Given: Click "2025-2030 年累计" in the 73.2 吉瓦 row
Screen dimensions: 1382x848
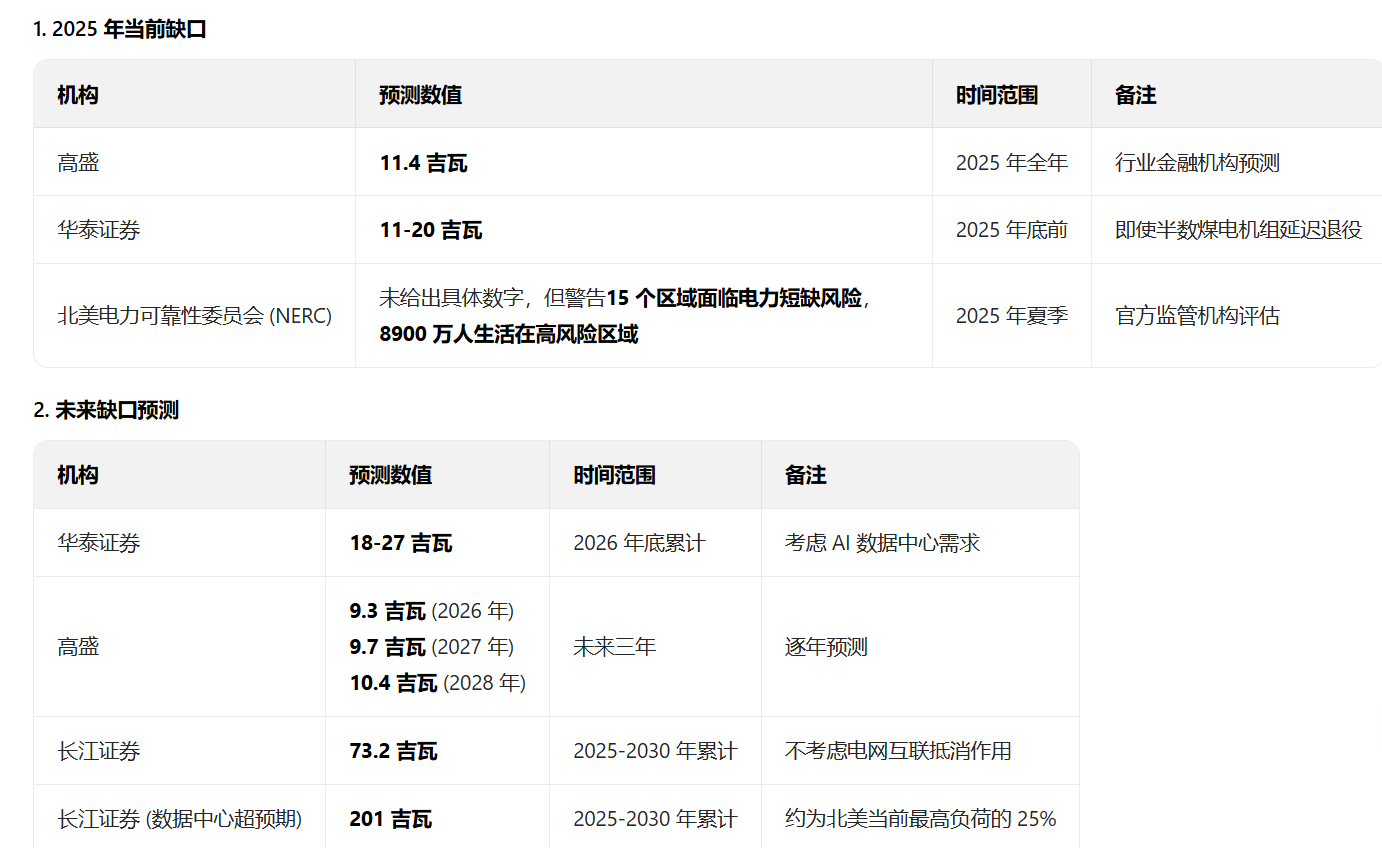Looking at the screenshot, I should point(655,751).
